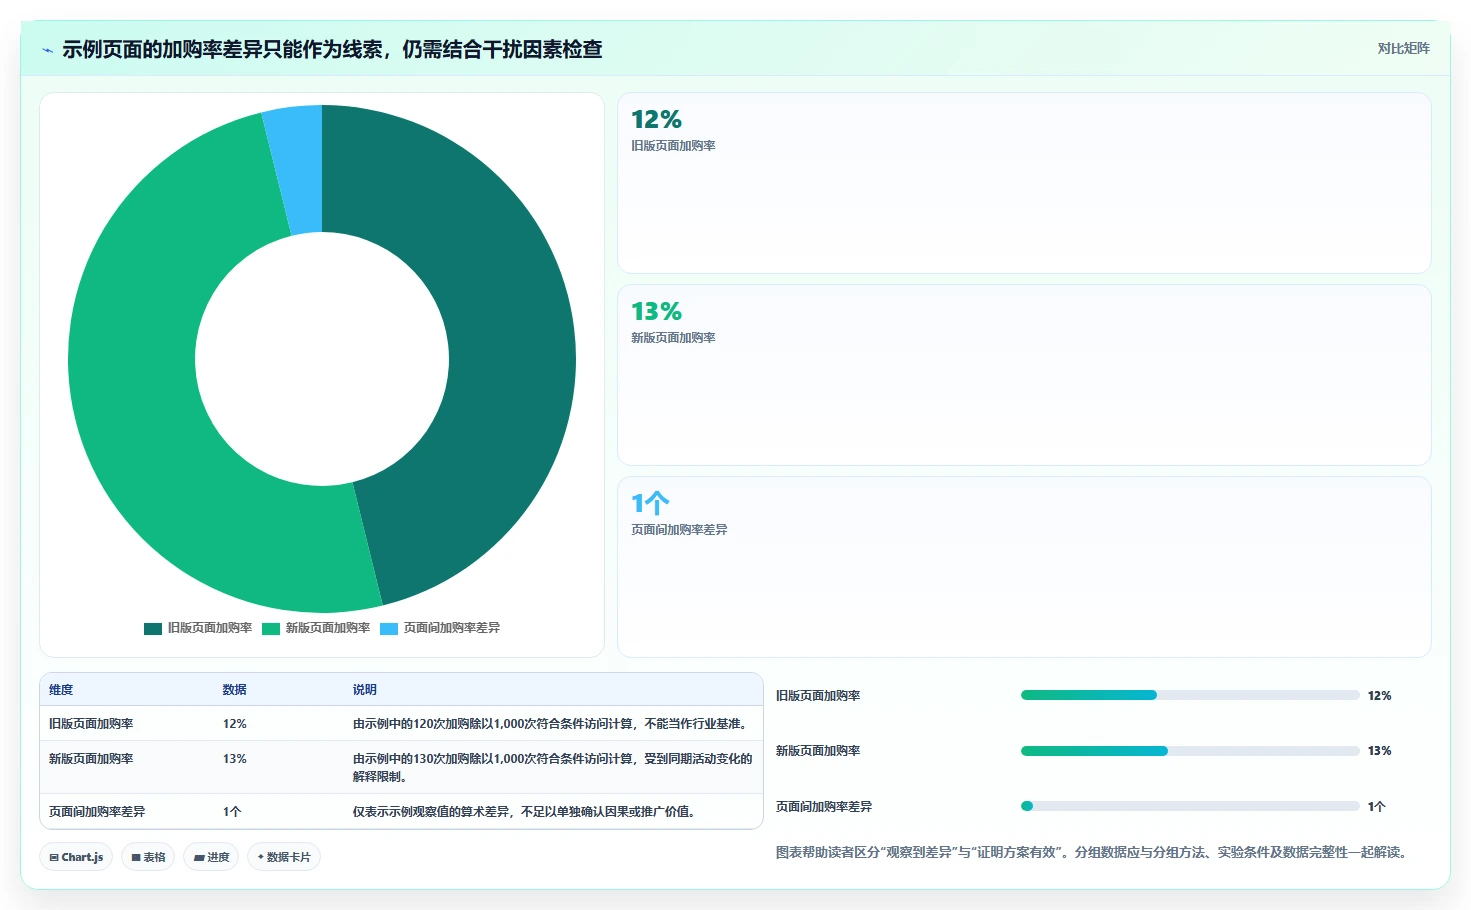1471x910 pixels.
Task: Click the lightning icon beside the page title
Action: [x=47, y=50]
